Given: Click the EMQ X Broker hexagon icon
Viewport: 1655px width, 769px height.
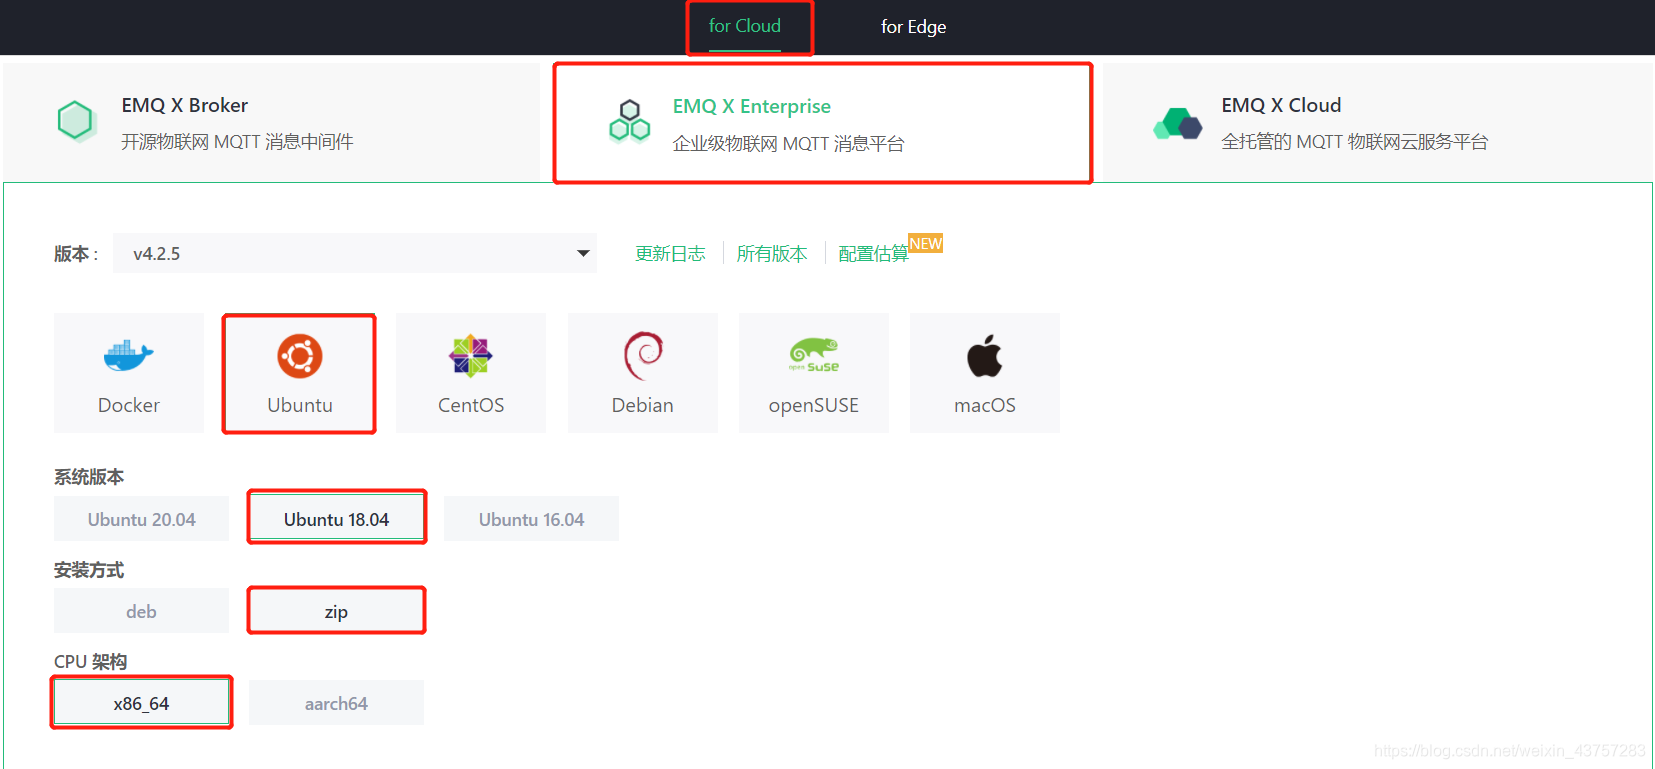Looking at the screenshot, I should pyautogui.click(x=76, y=122).
